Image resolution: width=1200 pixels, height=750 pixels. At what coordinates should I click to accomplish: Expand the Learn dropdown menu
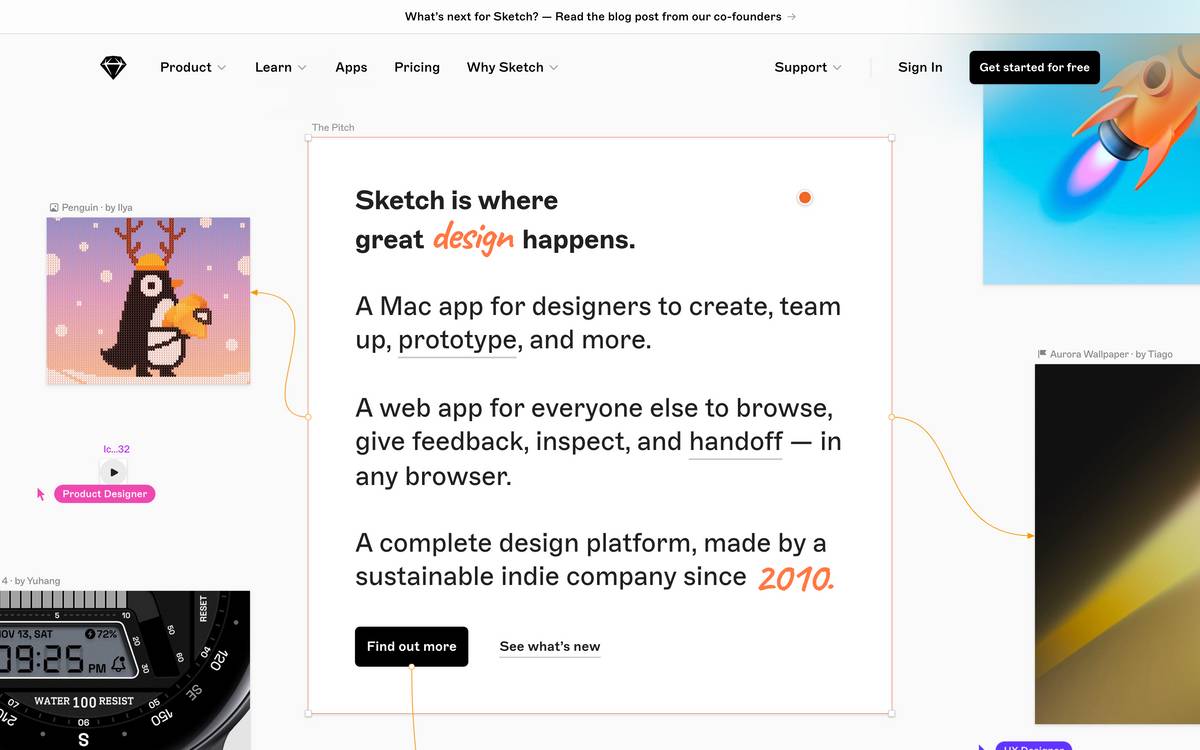point(281,67)
